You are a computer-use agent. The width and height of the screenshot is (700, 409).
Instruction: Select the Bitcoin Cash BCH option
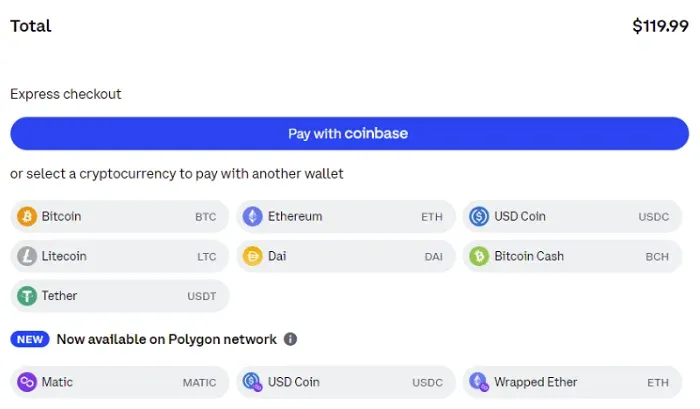click(x=572, y=256)
